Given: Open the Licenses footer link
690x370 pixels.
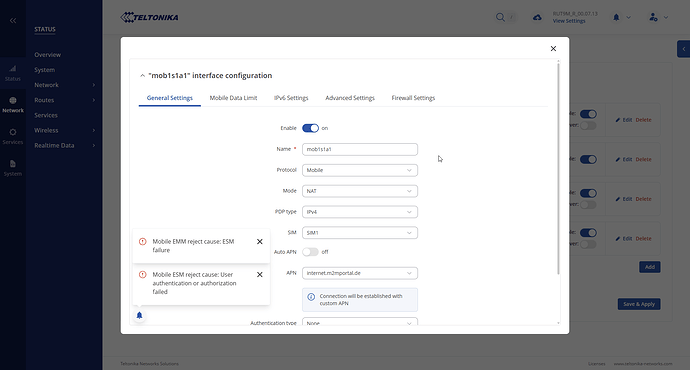Looking at the screenshot, I should pos(597,364).
